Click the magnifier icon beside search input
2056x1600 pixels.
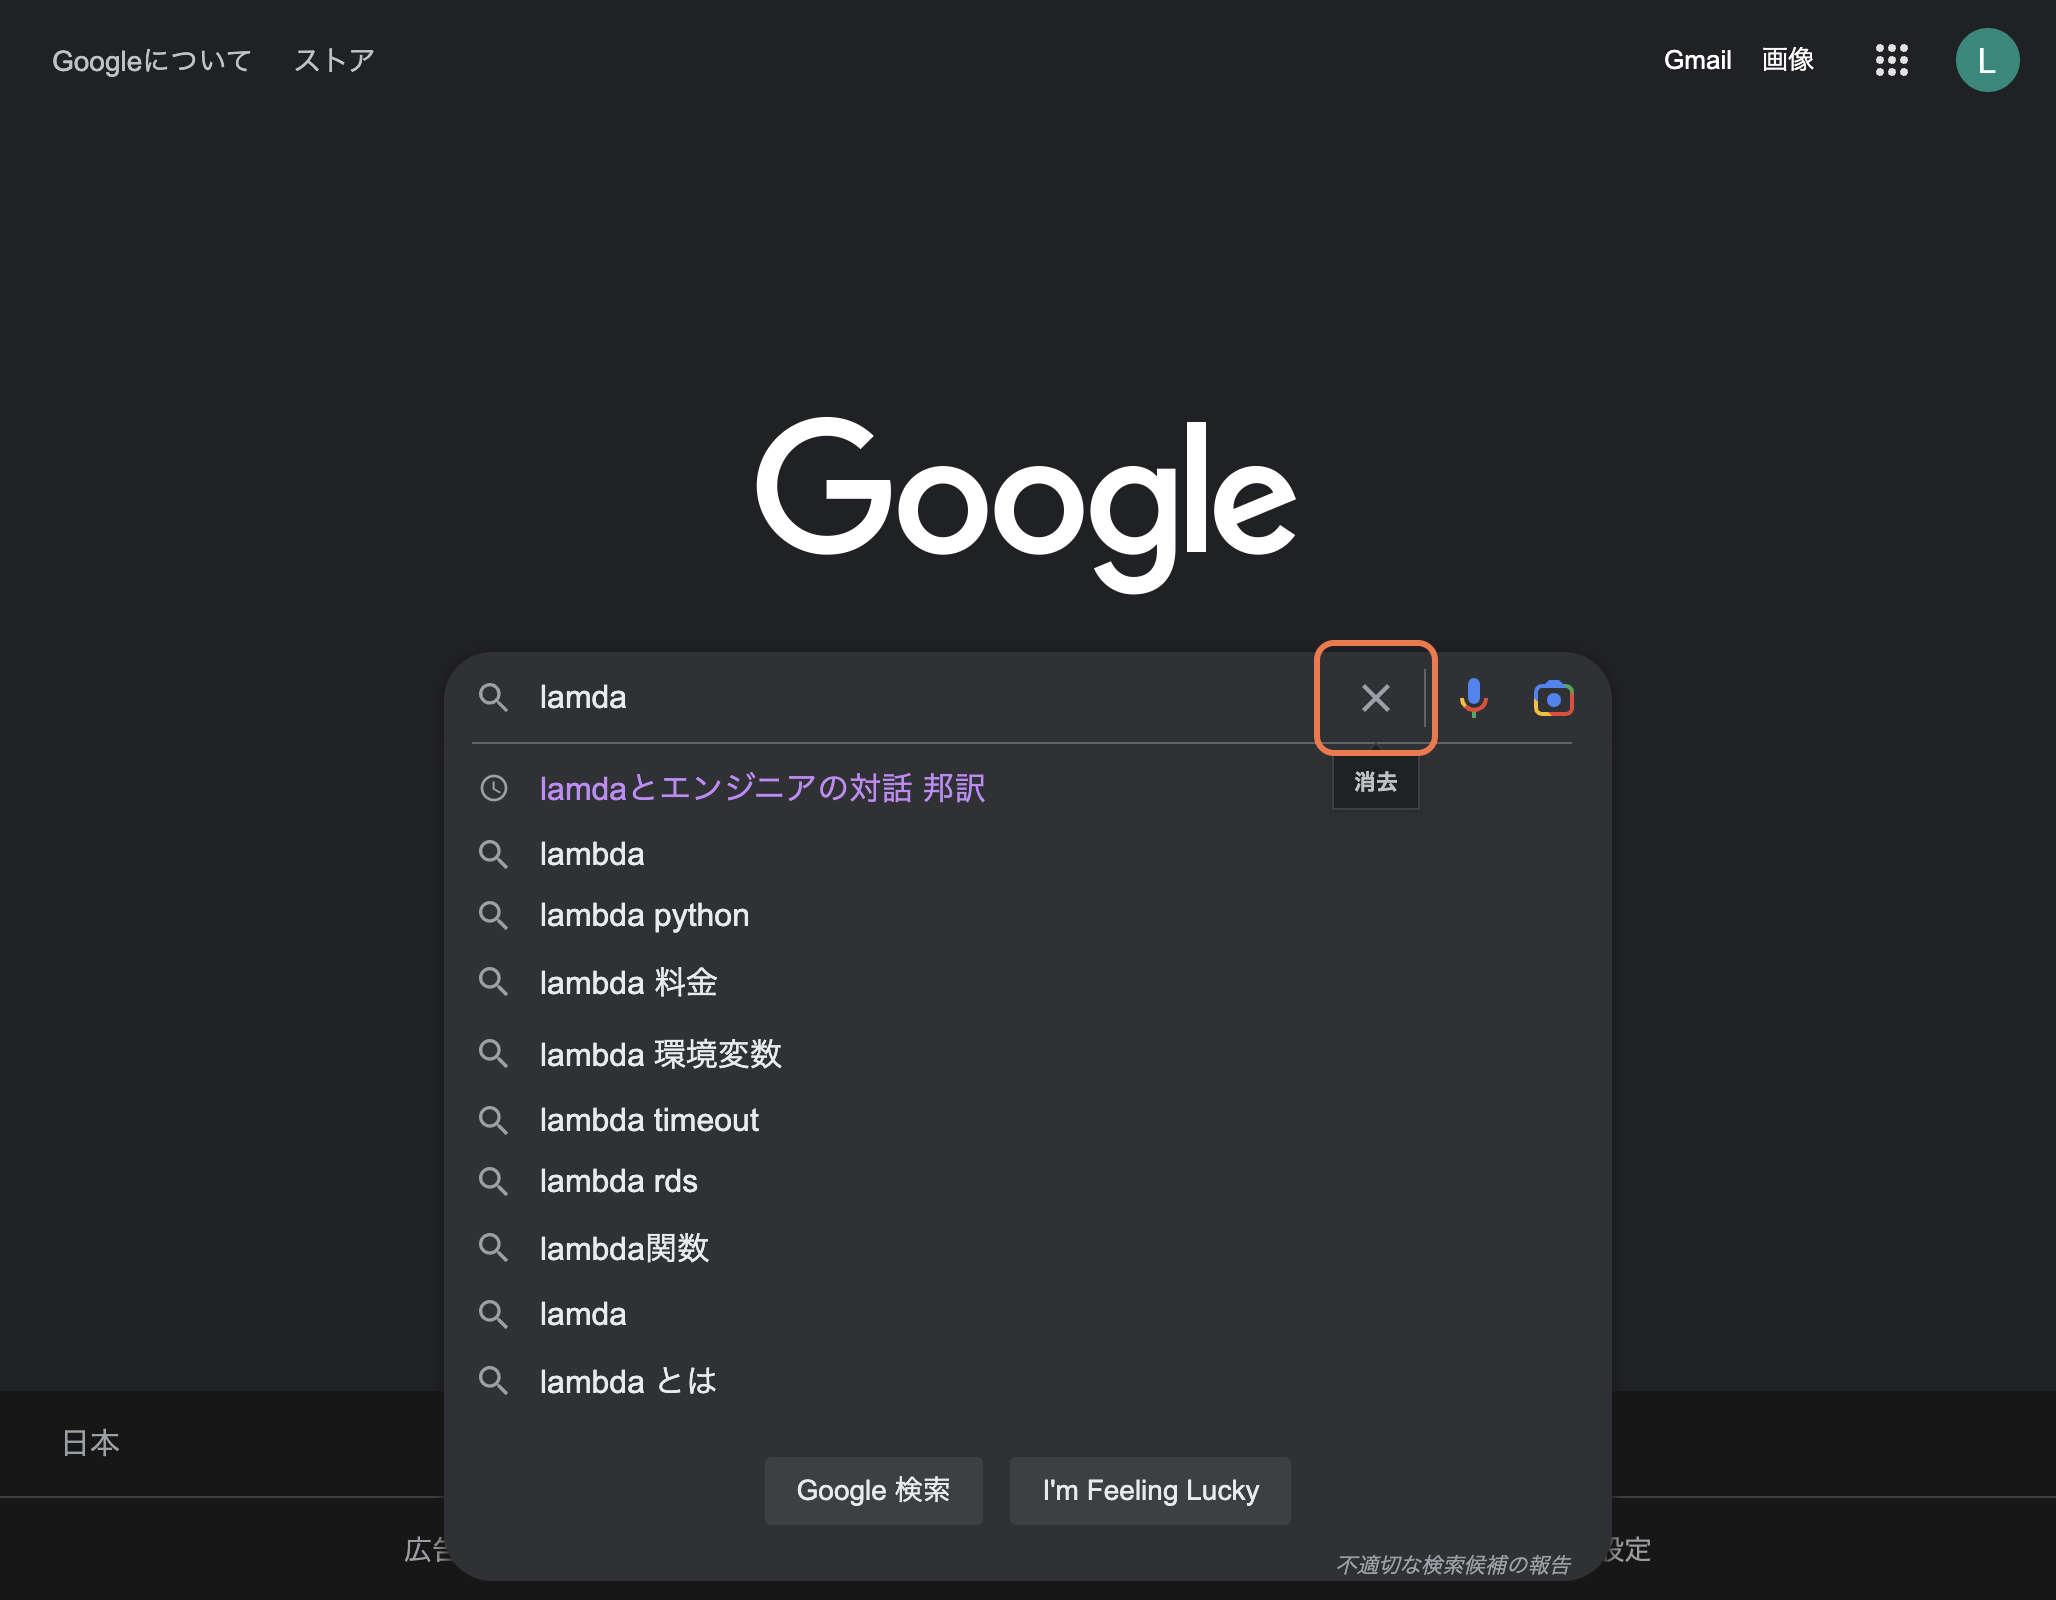493,697
